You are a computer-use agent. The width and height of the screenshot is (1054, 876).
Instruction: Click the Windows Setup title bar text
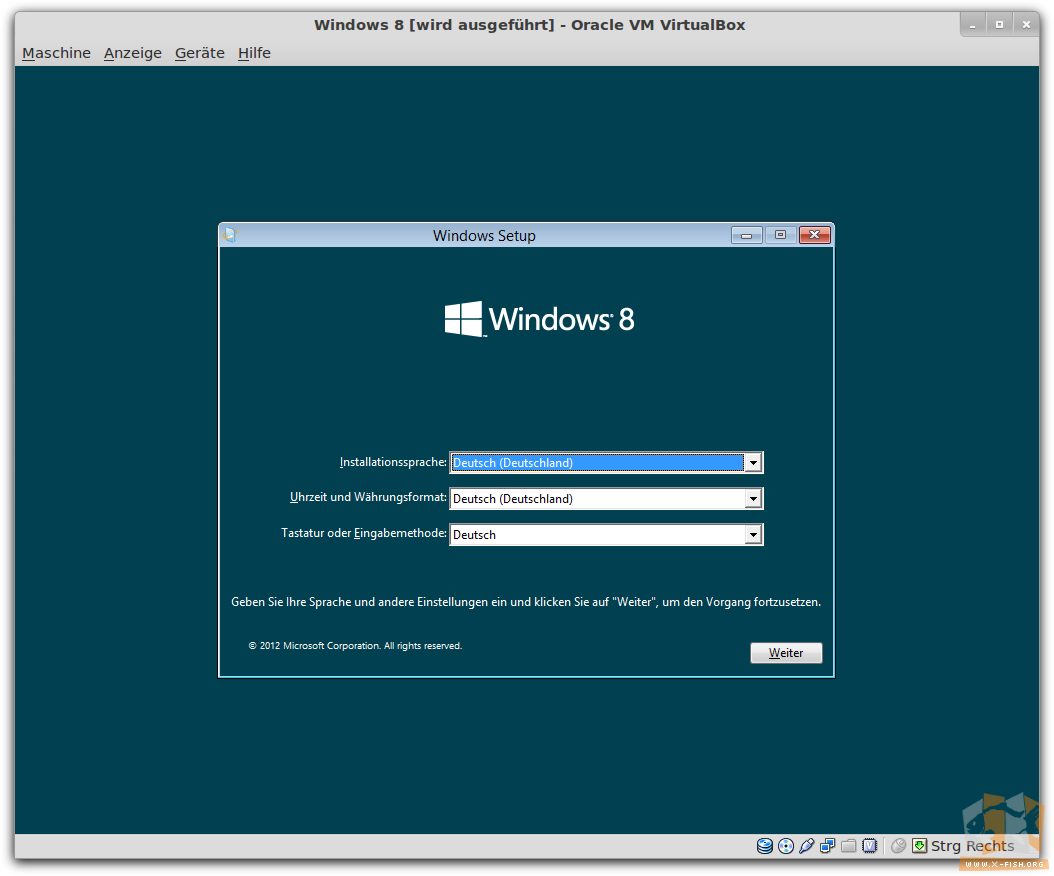coord(484,236)
